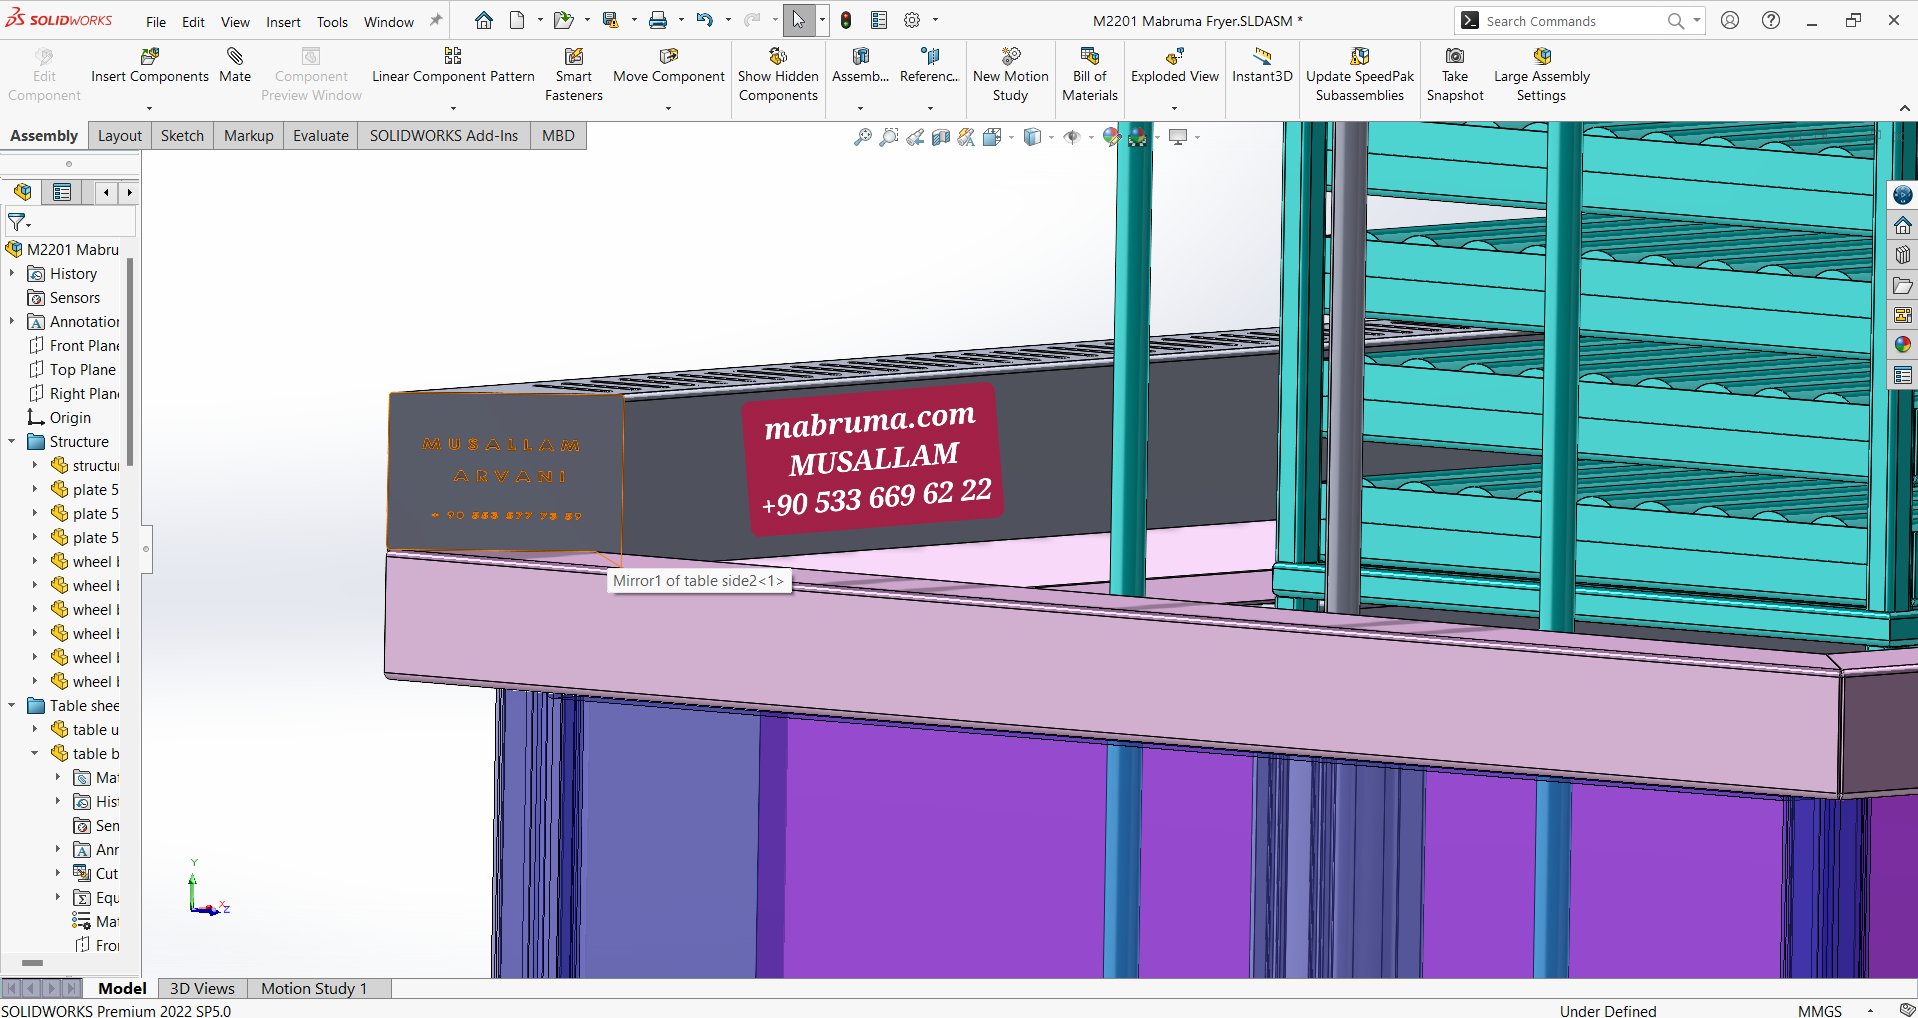The image size is (1918, 1018).
Task: Switch to SOLIDWORKS Add-Ins tab
Action: click(444, 136)
